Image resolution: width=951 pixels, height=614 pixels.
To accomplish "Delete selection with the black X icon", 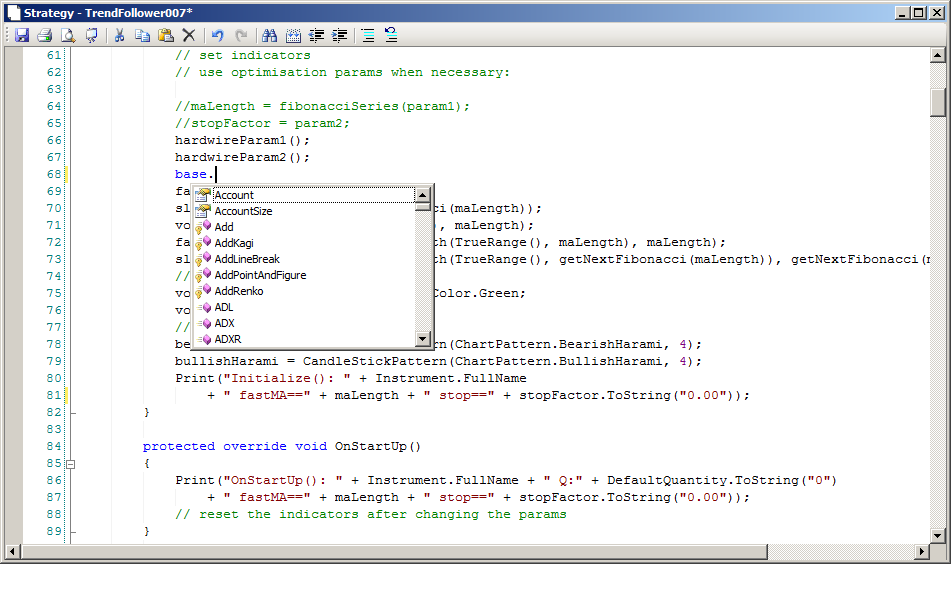I will [189, 35].
